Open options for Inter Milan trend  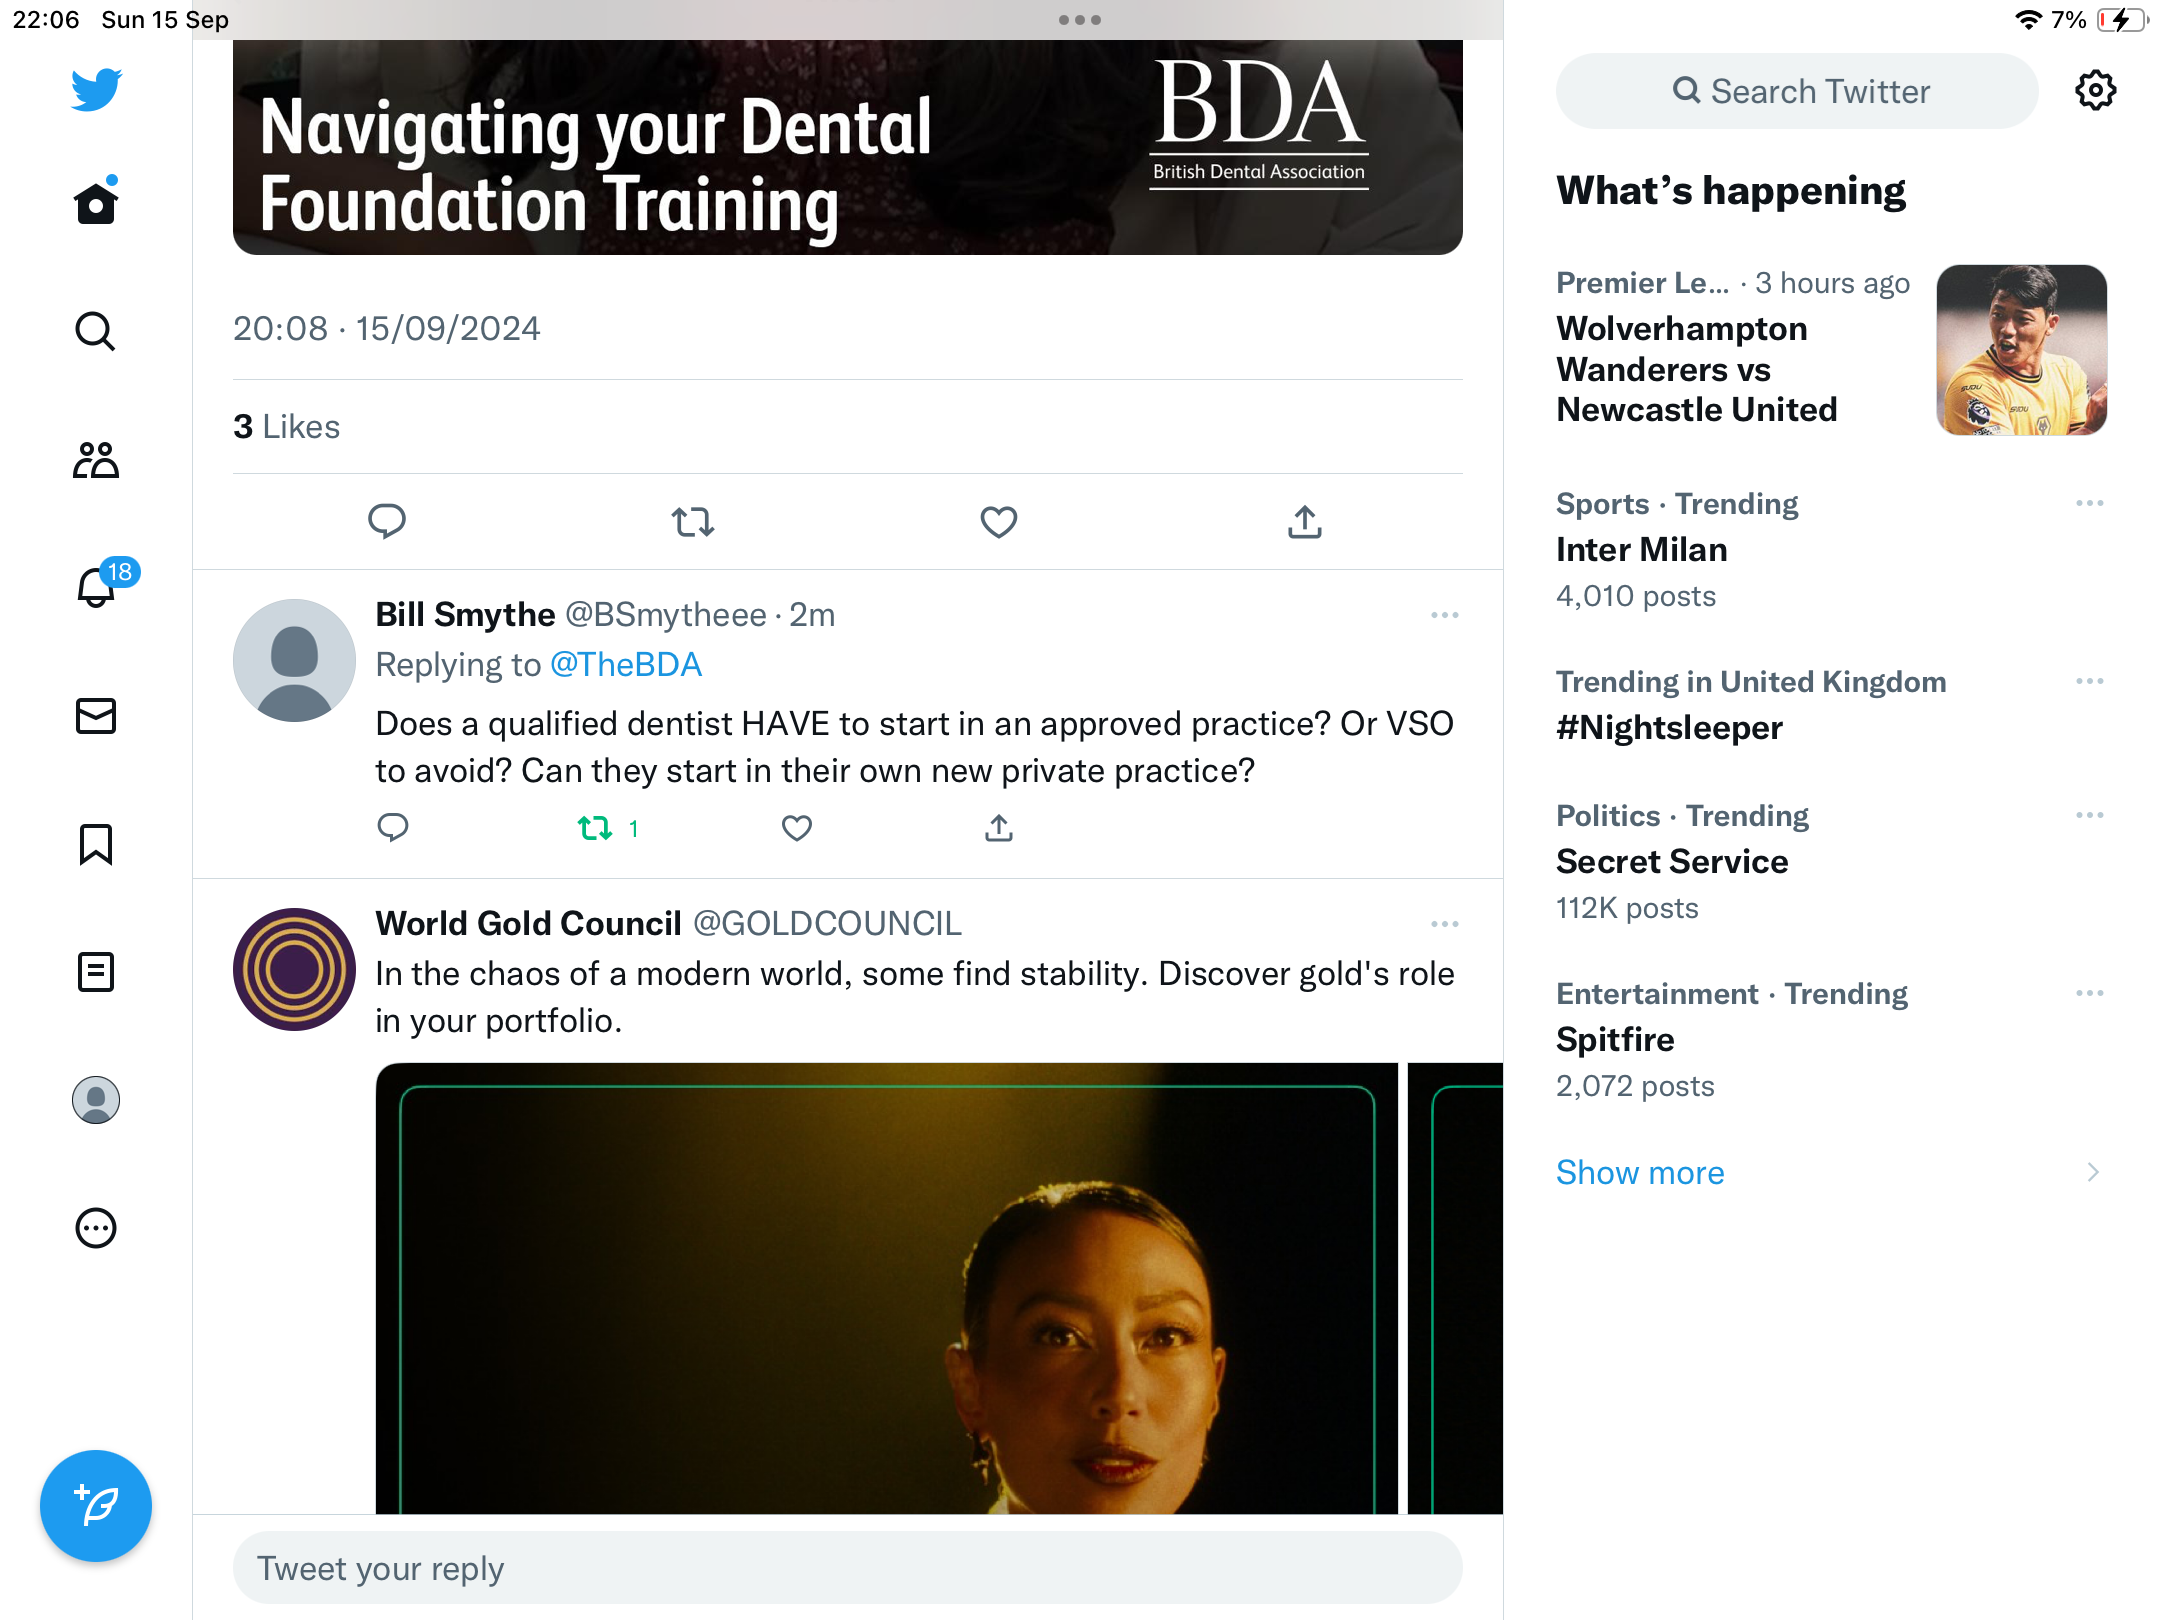tap(2090, 503)
